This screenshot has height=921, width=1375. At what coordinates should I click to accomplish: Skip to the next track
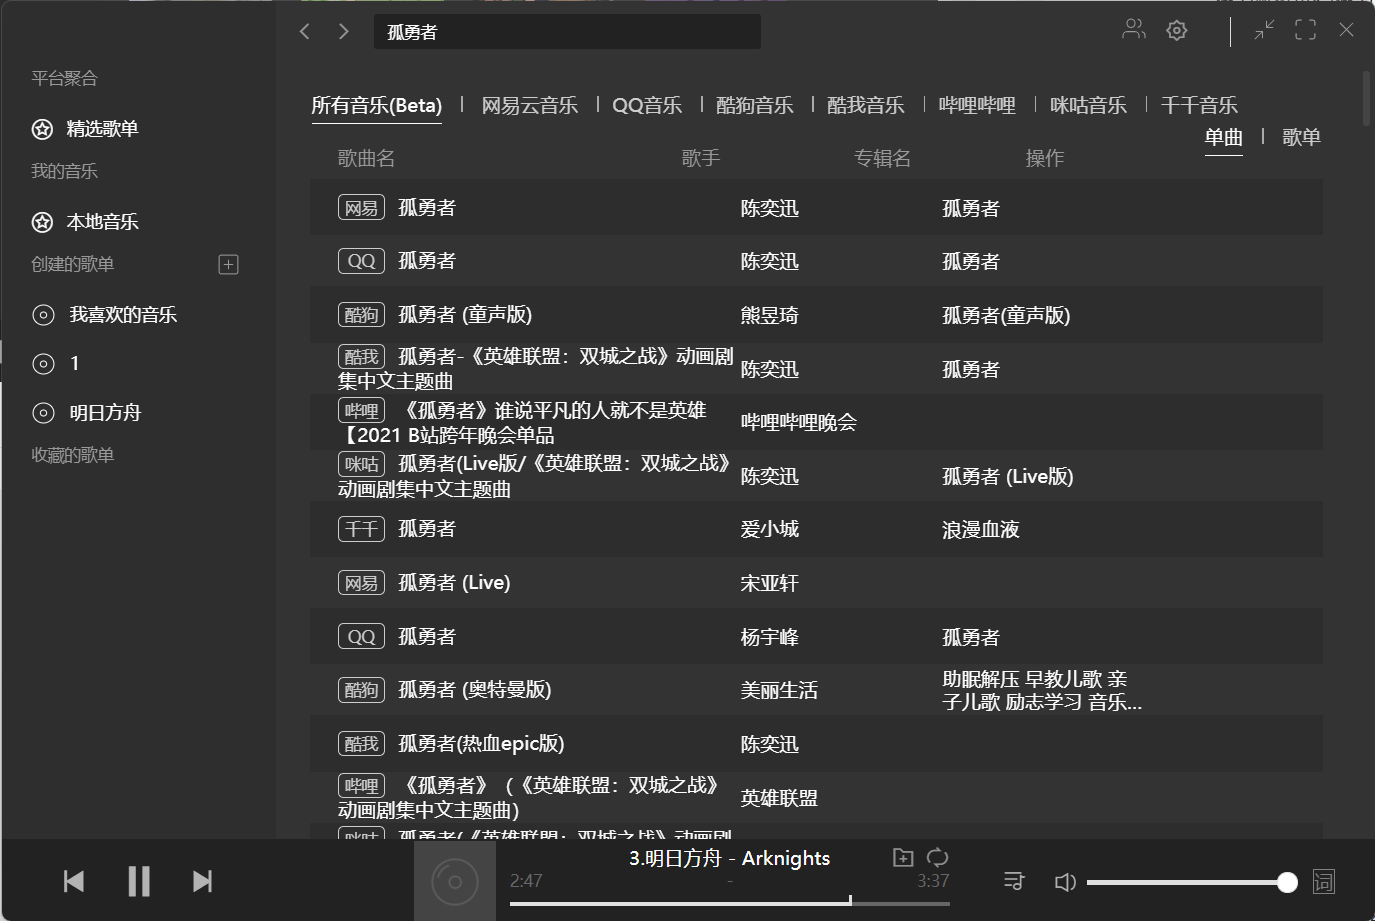tap(202, 881)
